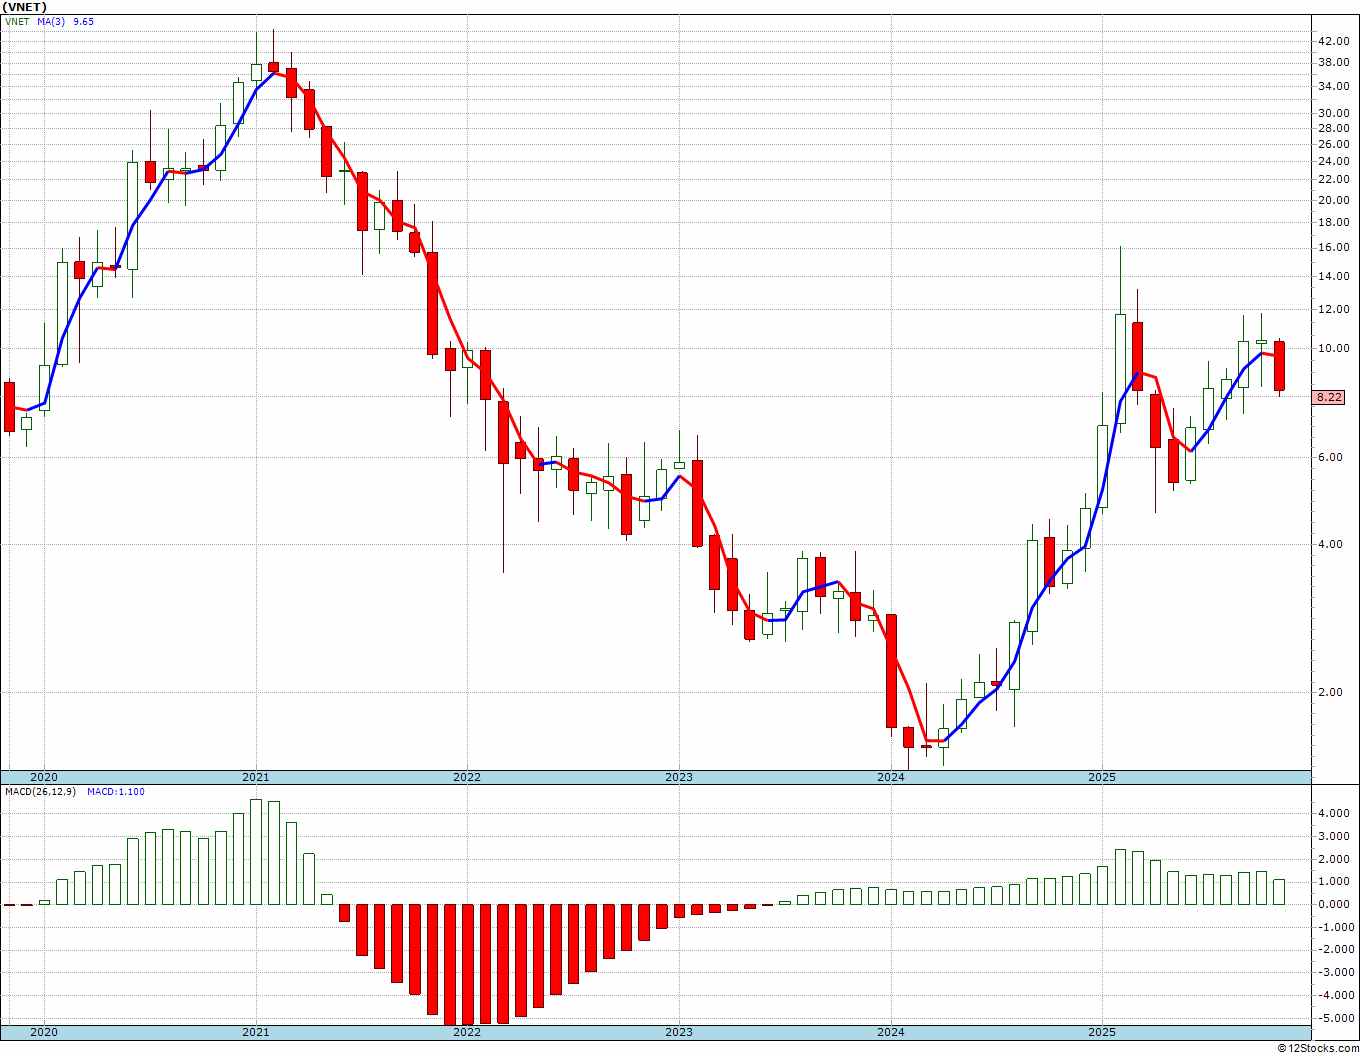Click 2024 on the MACD panel time axis
The width and height of the screenshot is (1360, 1056).
click(x=891, y=1032)
